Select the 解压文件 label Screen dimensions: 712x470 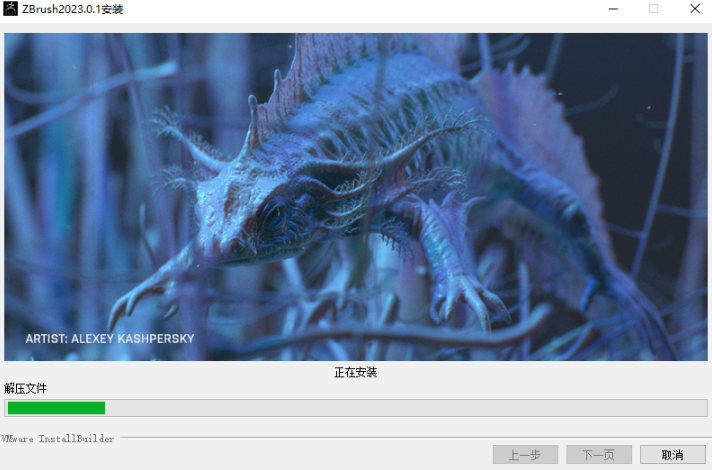[x=25, y=388]
